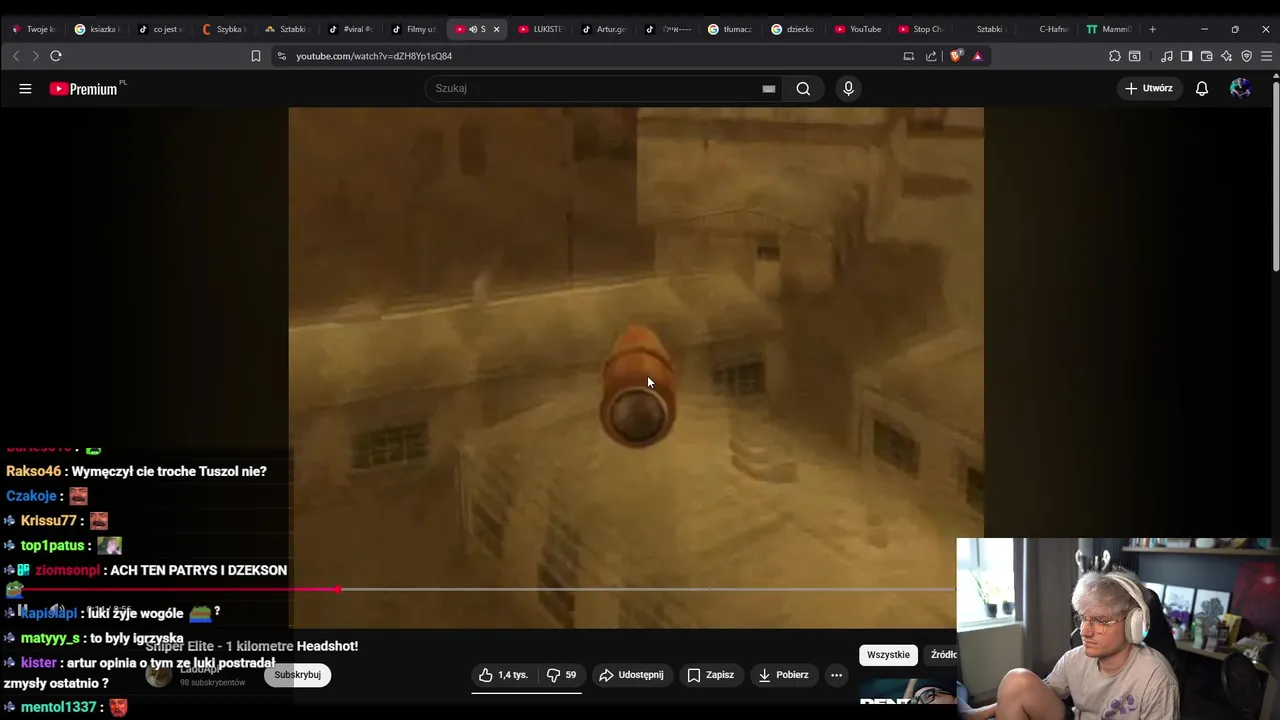The height and width of the screenshot is (720, 1280).
Task: Click the Utwórz create button
Action: pyautogui.click(x=1149, y=88)
